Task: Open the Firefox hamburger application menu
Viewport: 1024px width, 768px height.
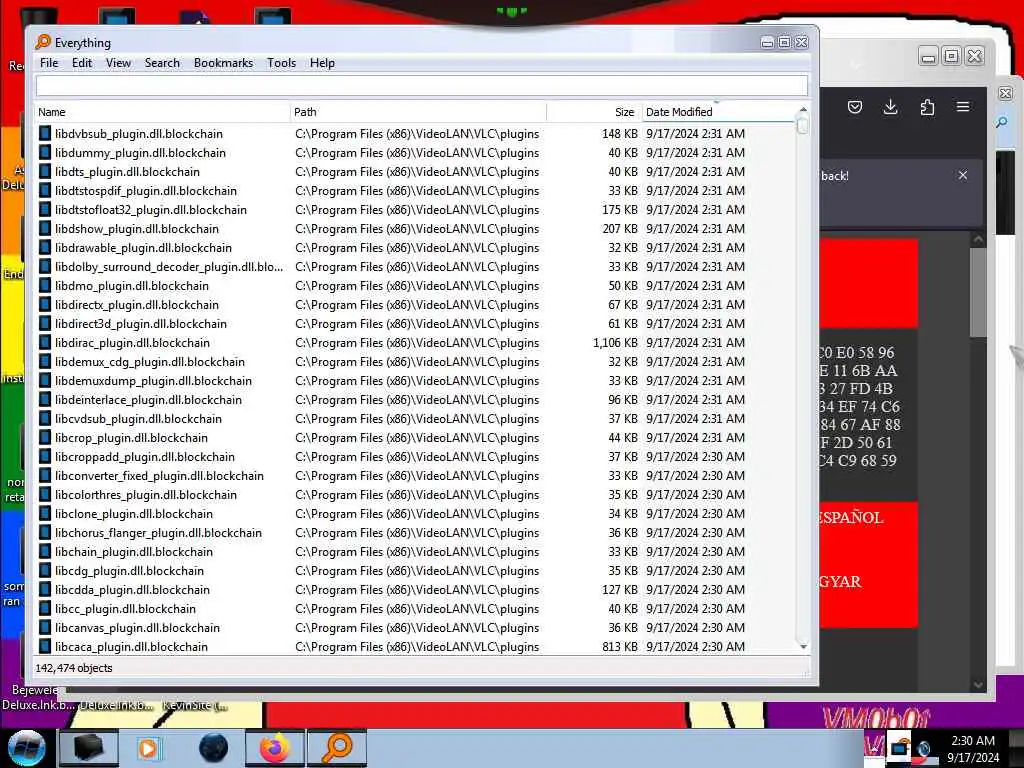Action: coord(963,106)
